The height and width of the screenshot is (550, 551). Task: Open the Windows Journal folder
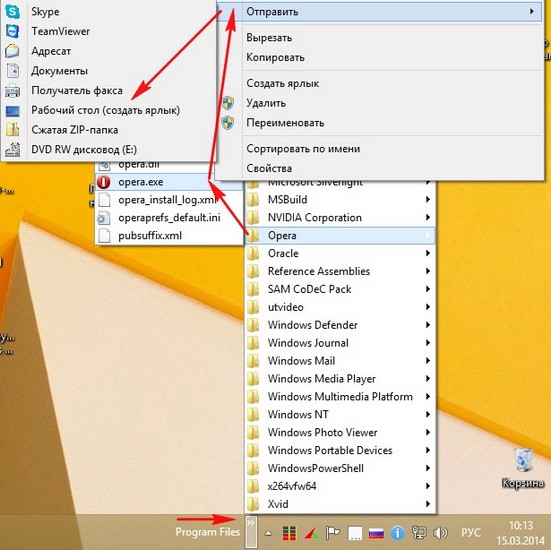[340, 343]
